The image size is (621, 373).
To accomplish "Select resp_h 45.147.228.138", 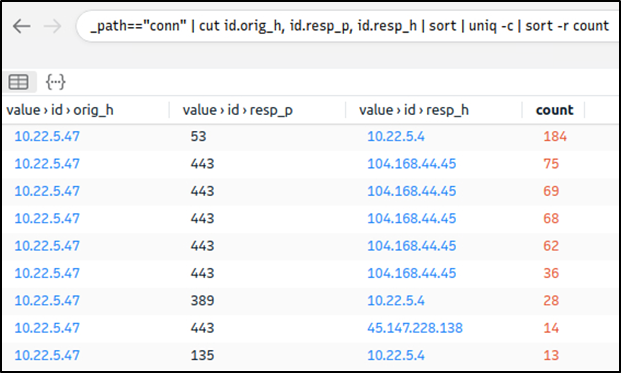I will 415,328.
